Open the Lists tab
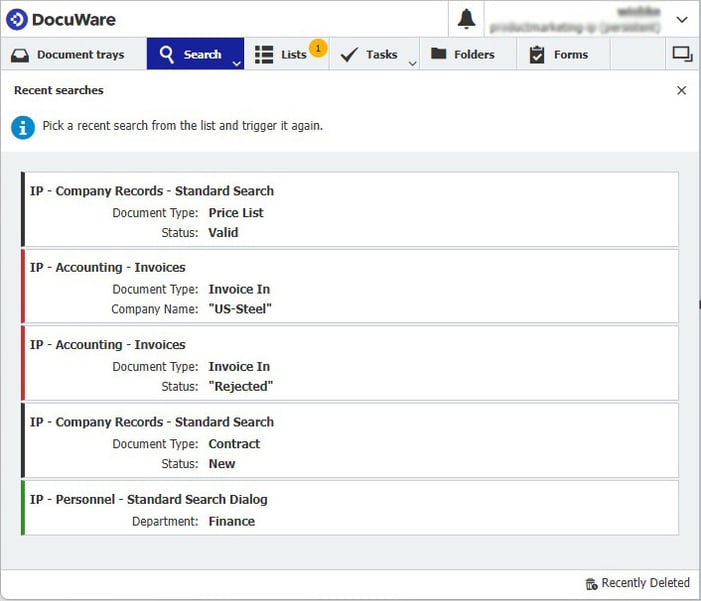The height and width of the screenshot is (601, 701). pos(280,54)
